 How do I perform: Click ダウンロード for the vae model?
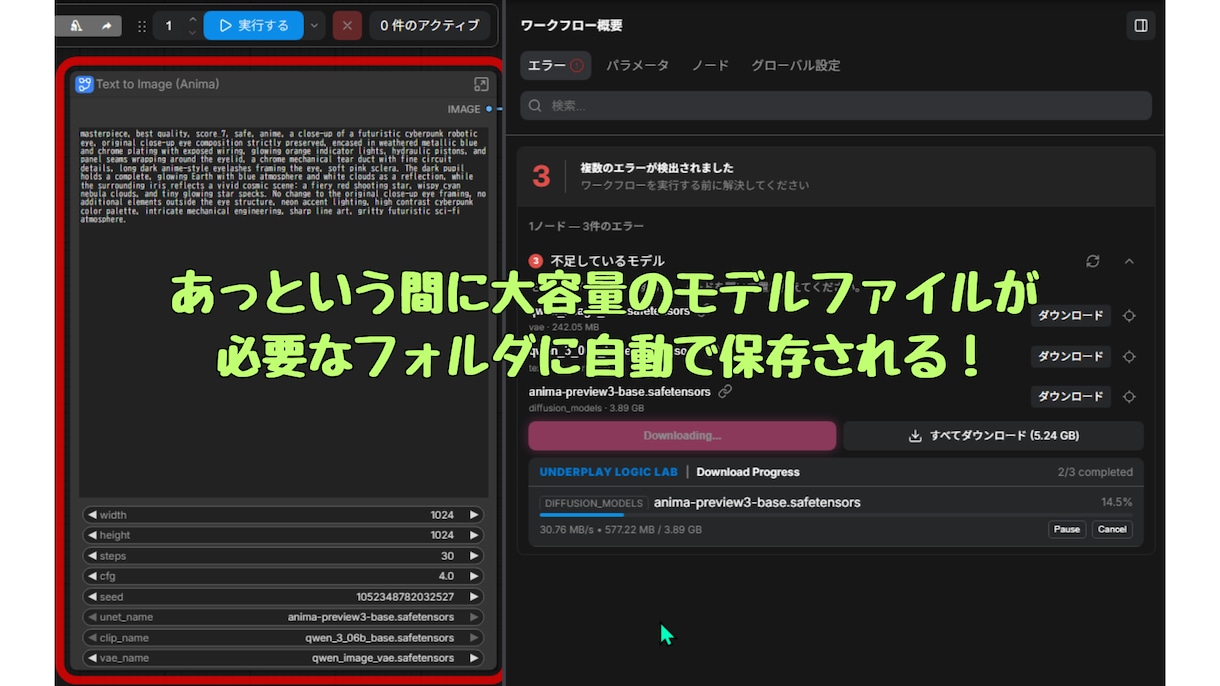(x=1070, y=316)
